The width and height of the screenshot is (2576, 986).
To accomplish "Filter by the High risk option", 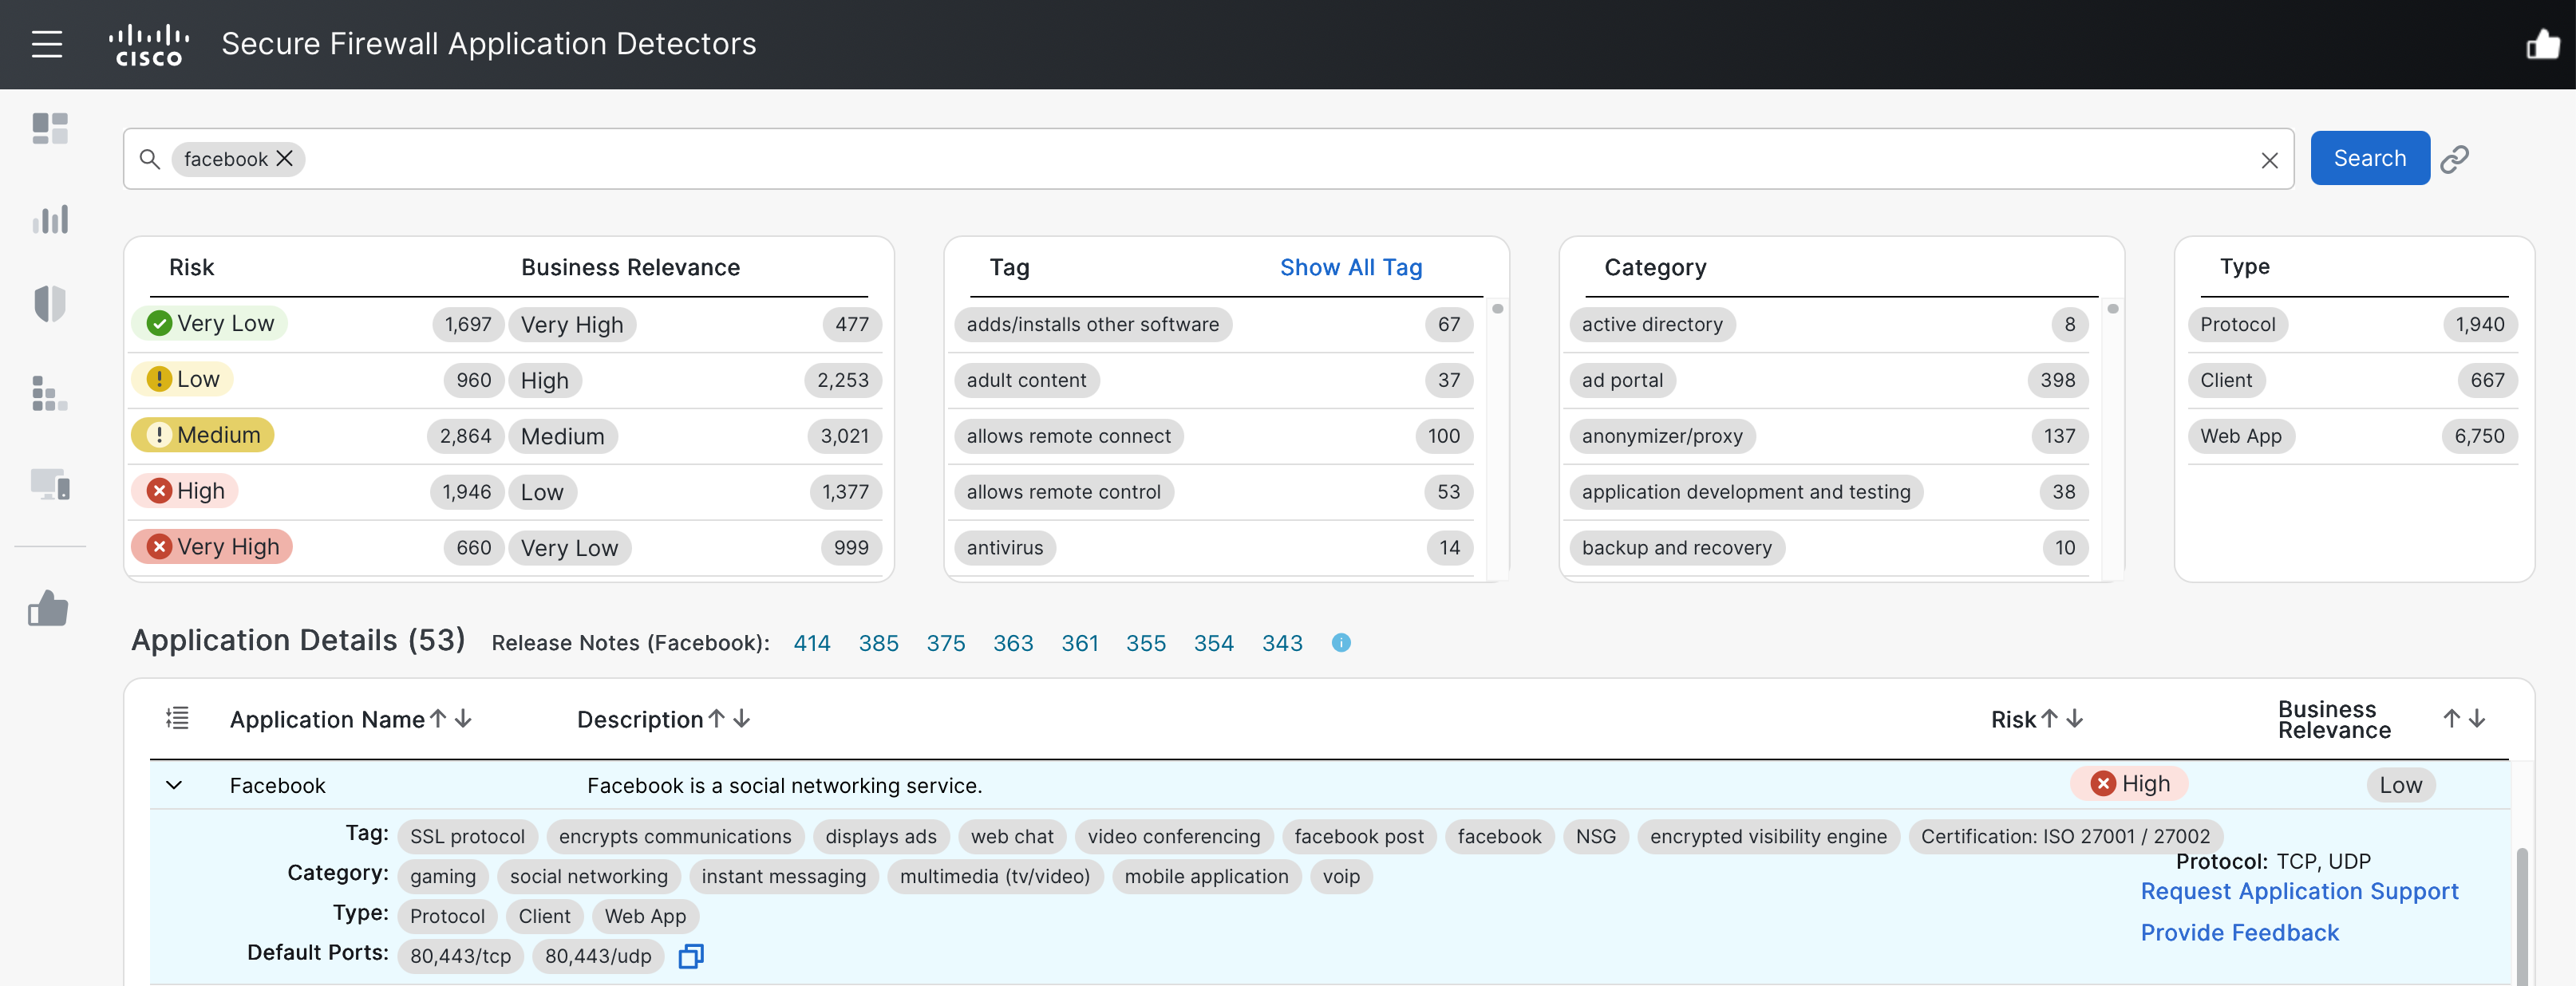I will coord(186,490).
